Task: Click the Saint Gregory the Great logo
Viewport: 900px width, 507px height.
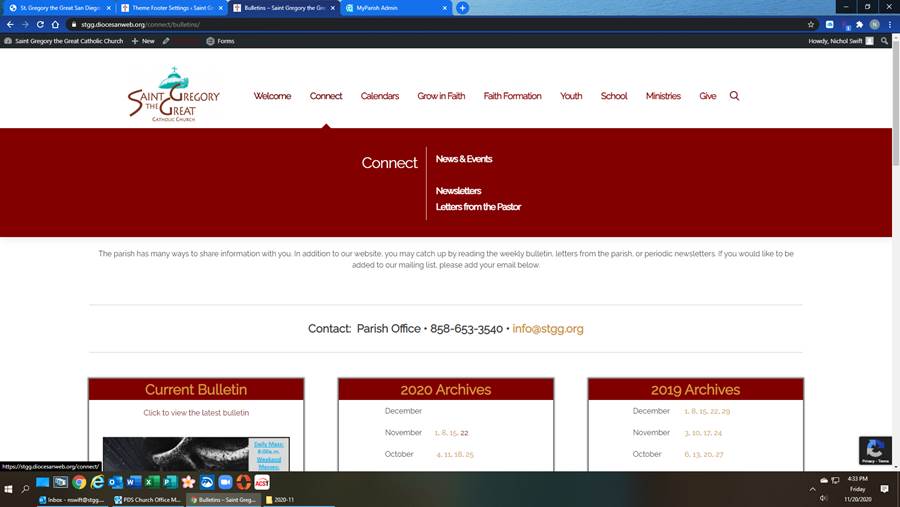Action: coord(173,95)
